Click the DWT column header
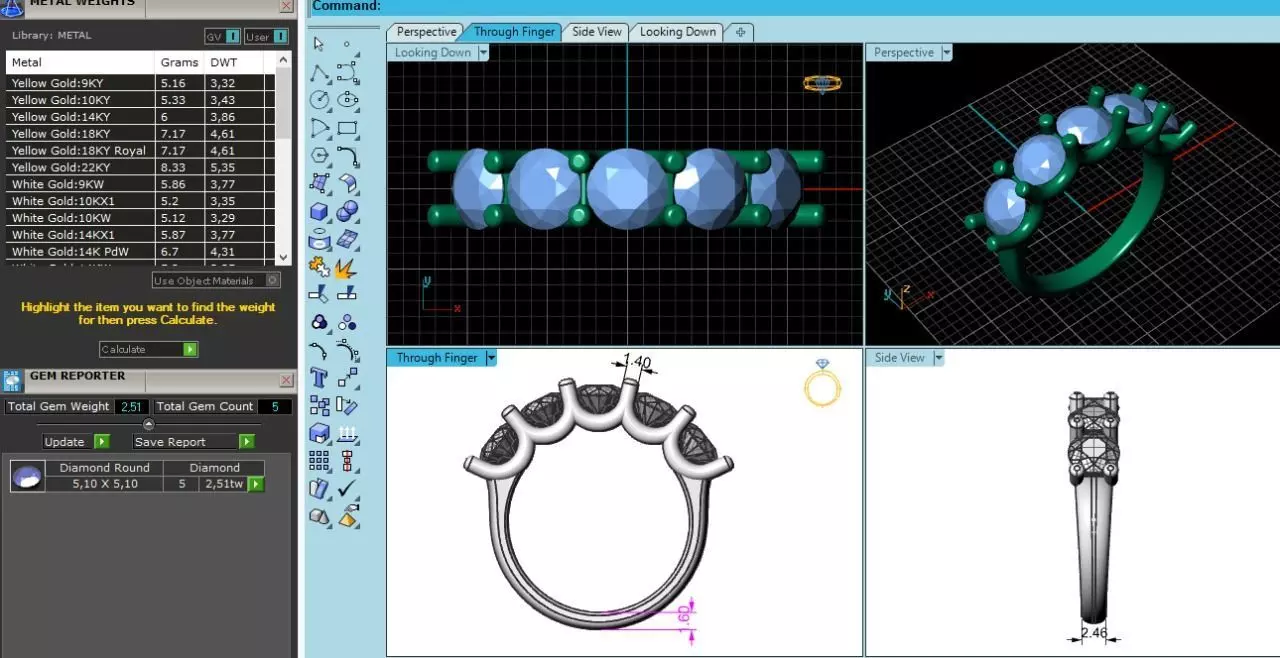 point(235,63)
